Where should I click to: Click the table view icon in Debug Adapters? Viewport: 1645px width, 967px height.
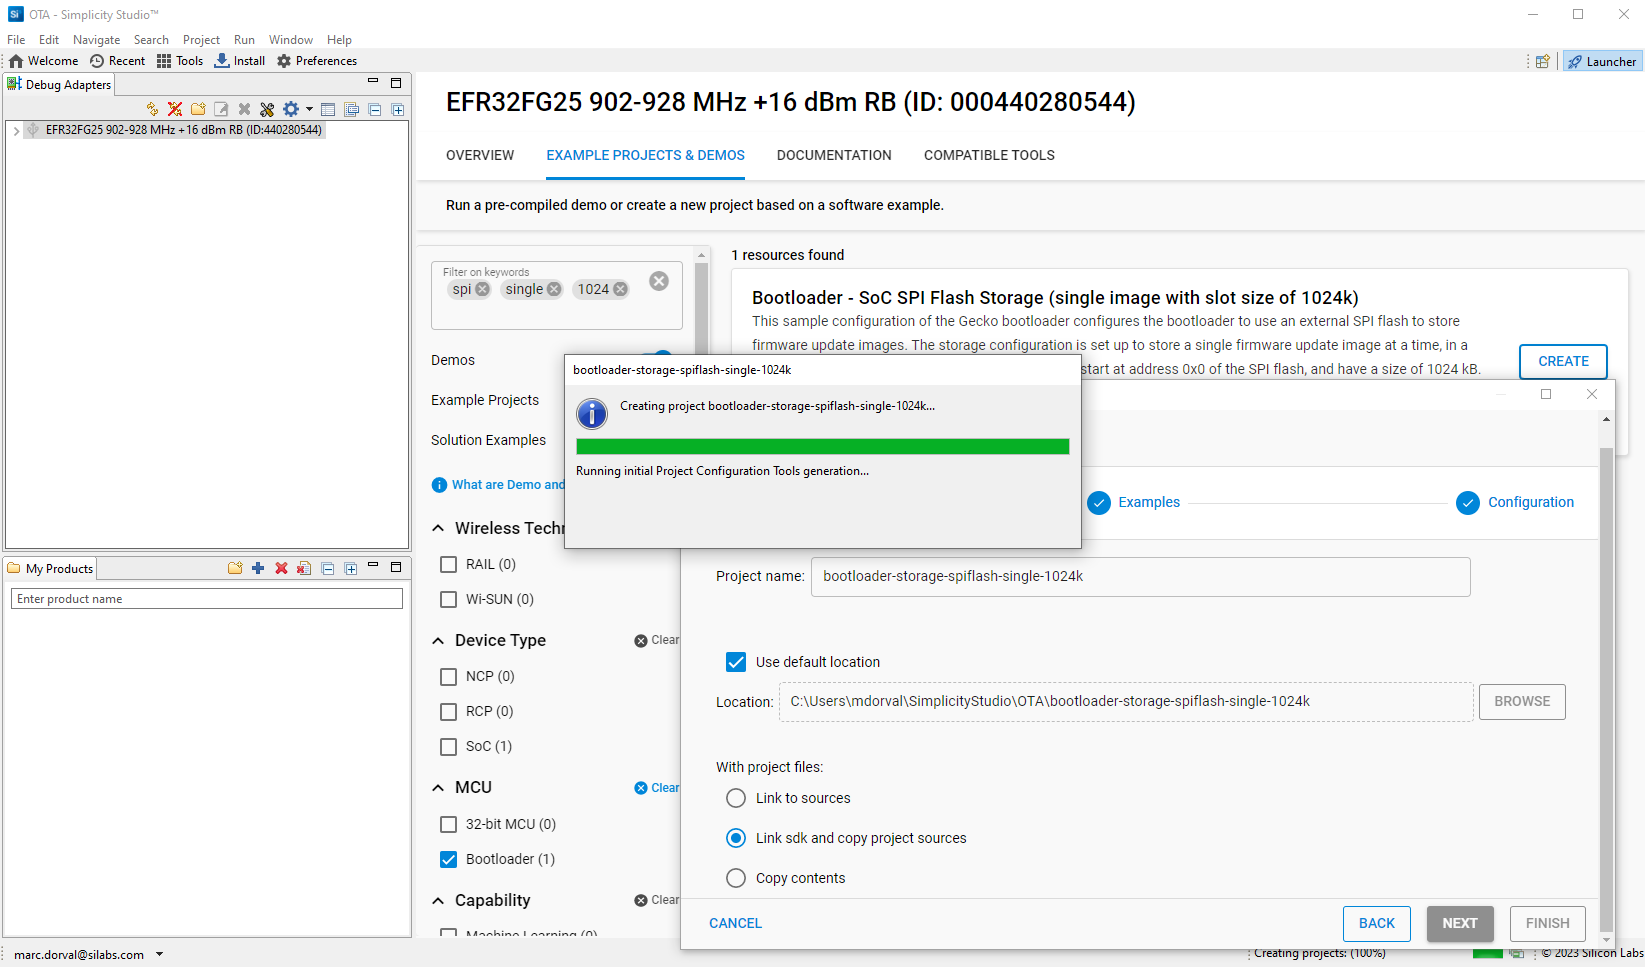point(328,109)
